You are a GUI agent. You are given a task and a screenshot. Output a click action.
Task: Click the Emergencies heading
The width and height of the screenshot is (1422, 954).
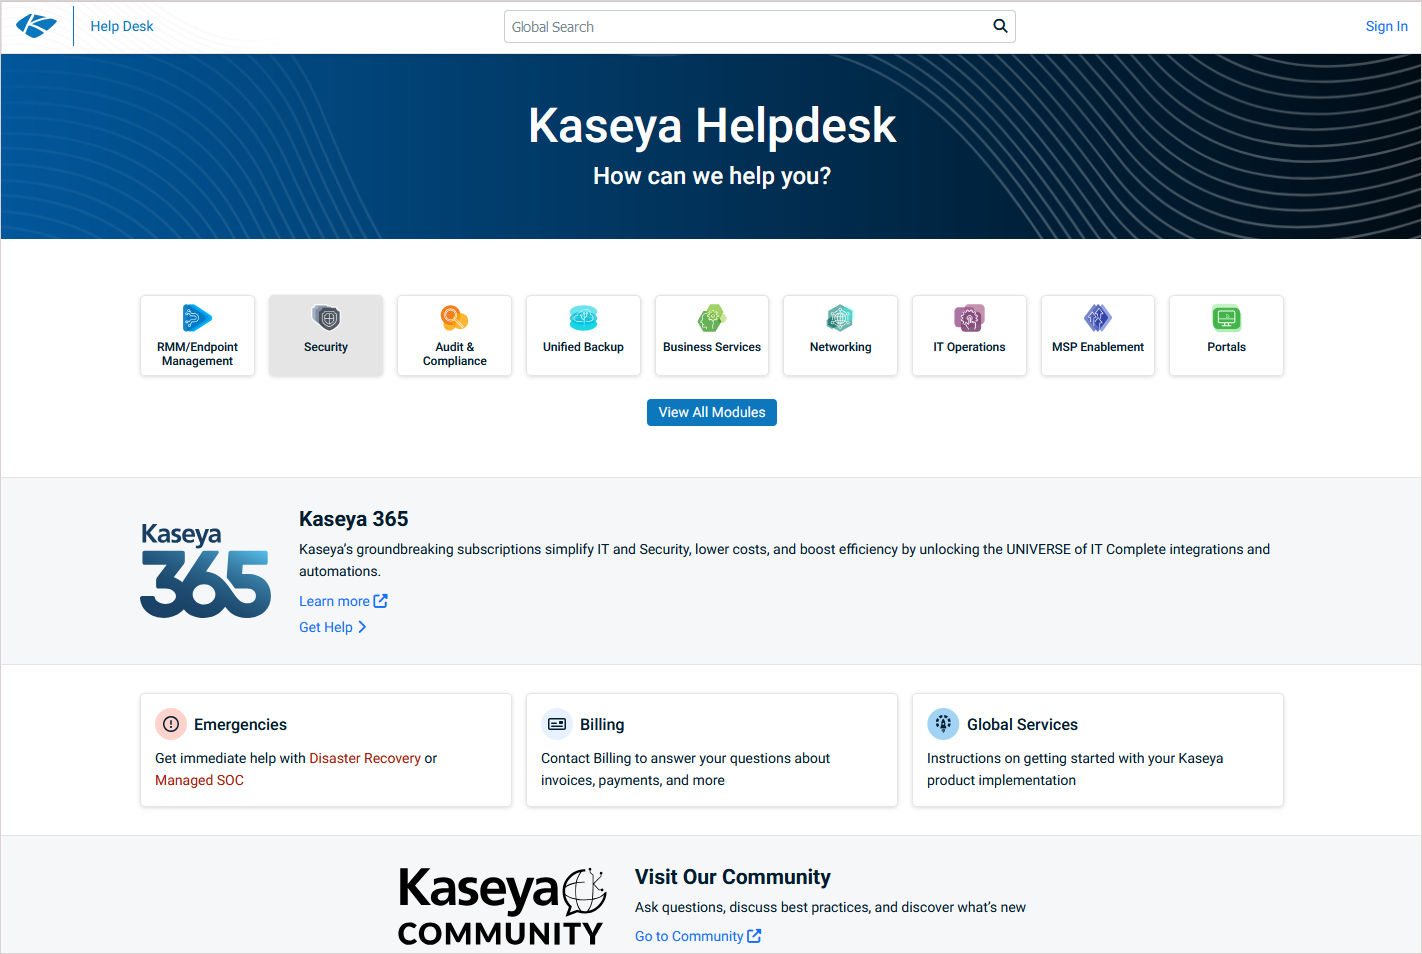pos(240,724)
